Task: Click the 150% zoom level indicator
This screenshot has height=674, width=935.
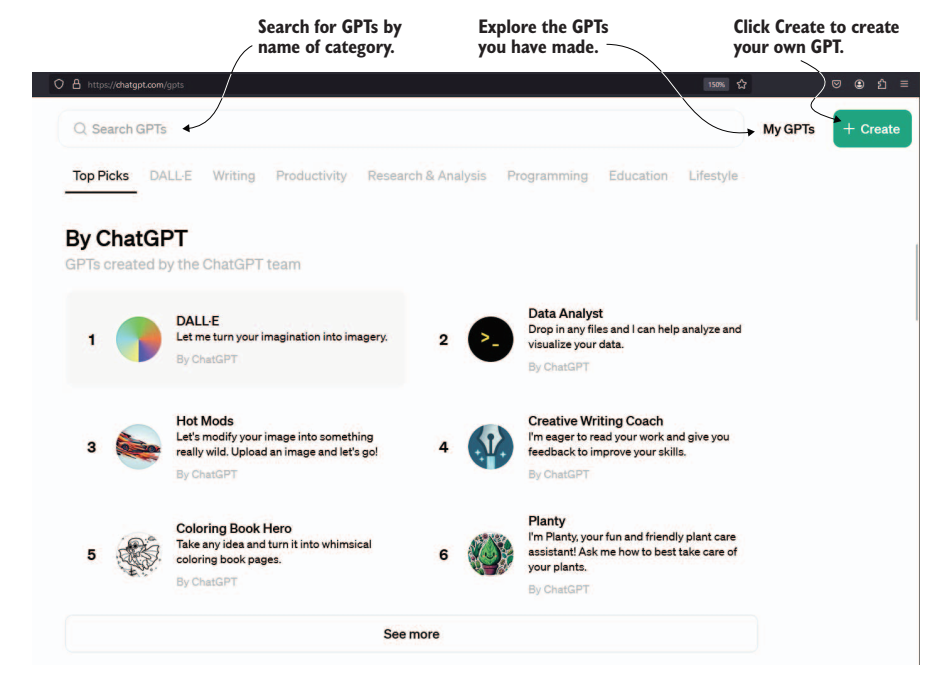Action: 716,84
